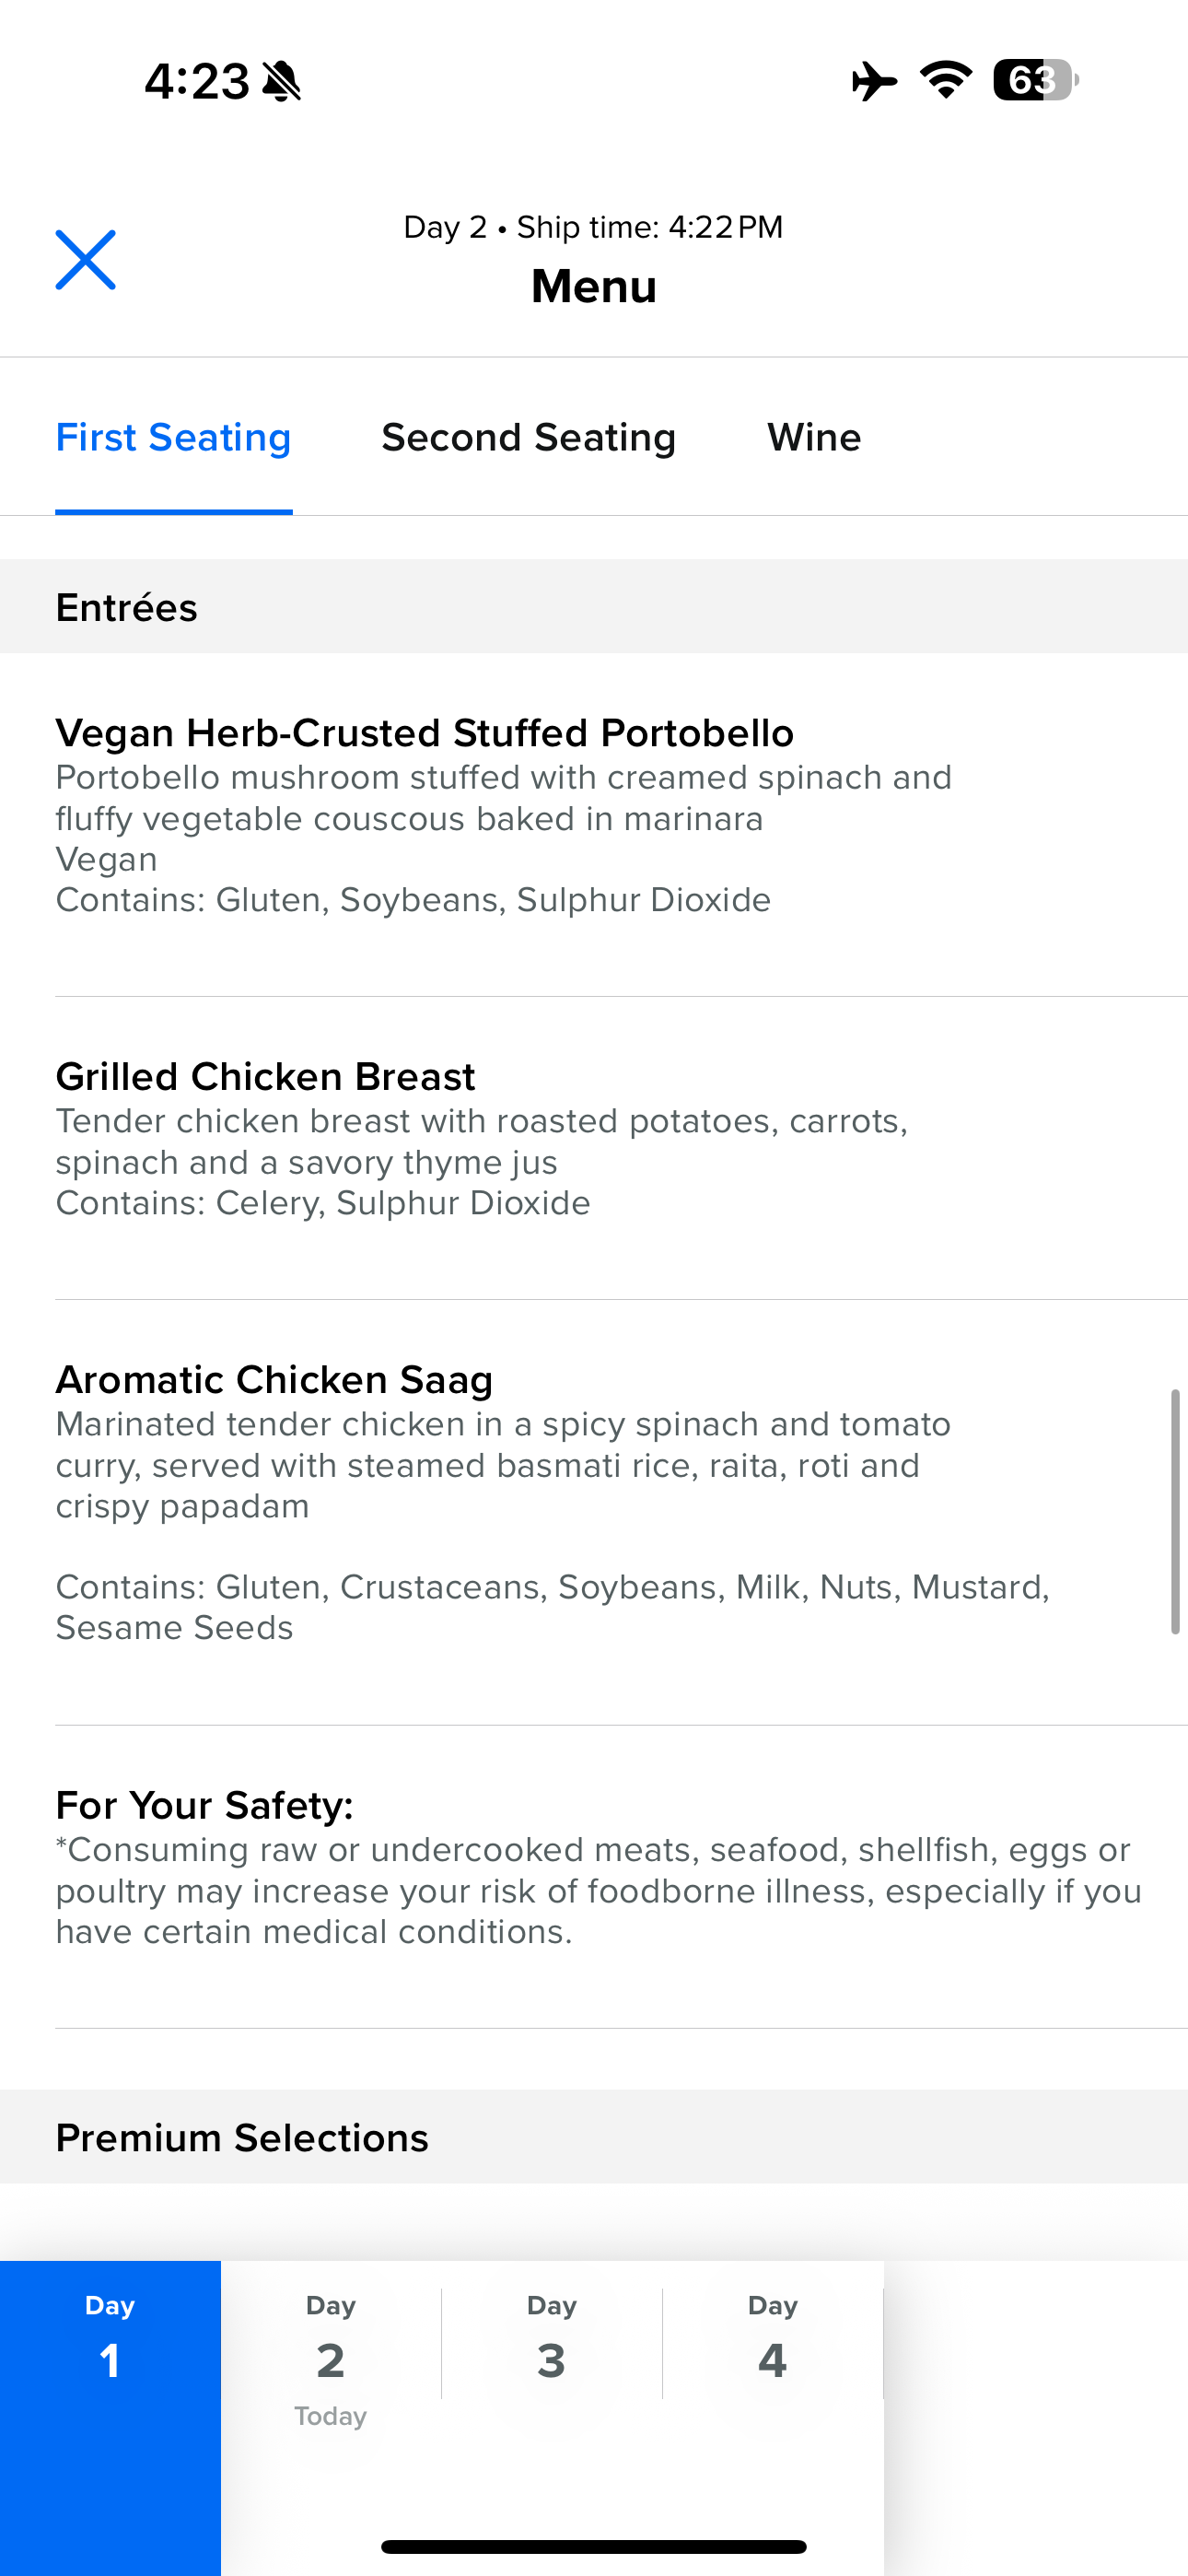Tap the Premium Selections section header
The width and height of the screenshot is (1188, 2576).
242,2138
